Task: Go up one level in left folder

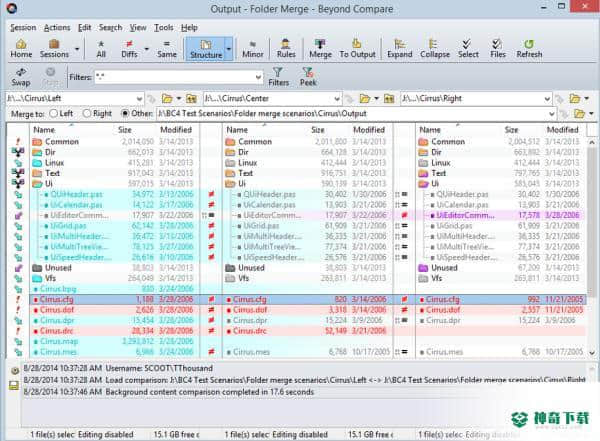Action: click(191, 99)
